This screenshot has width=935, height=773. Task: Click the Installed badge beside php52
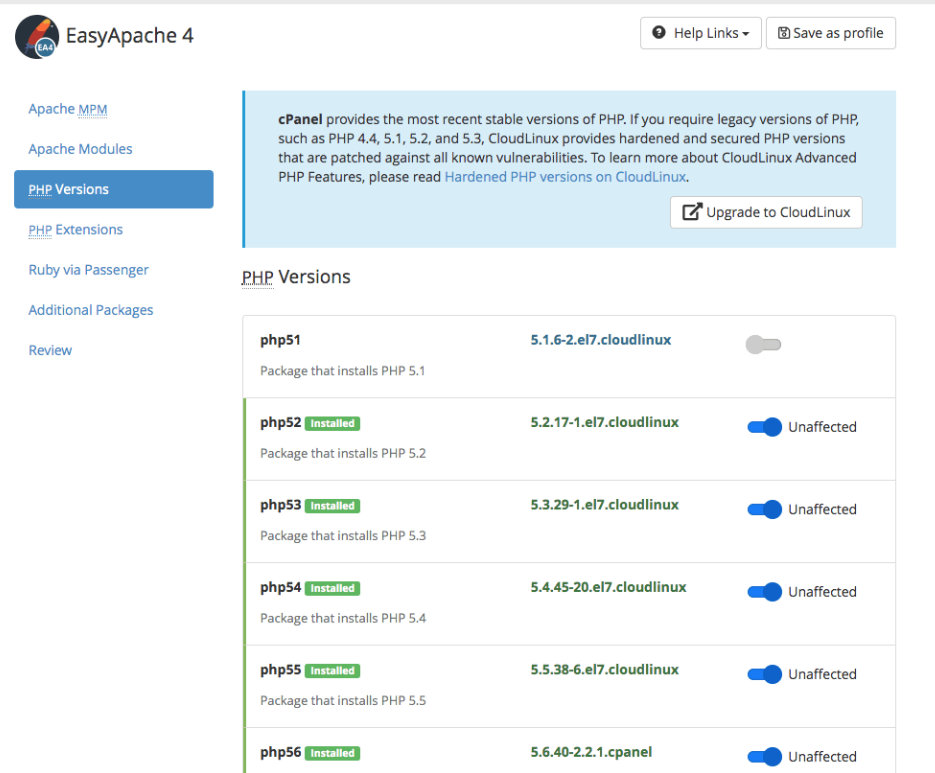coord(332,423)
